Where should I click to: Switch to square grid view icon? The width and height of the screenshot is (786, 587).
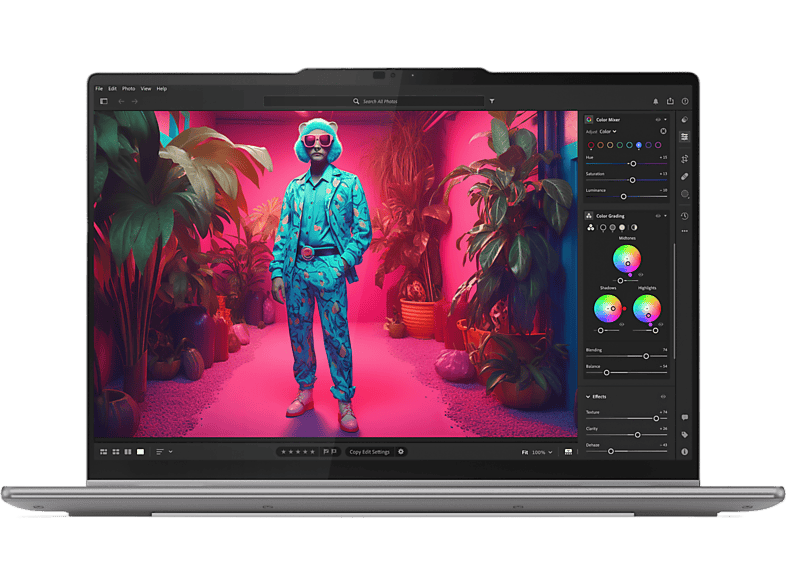[x=116, y=452]
